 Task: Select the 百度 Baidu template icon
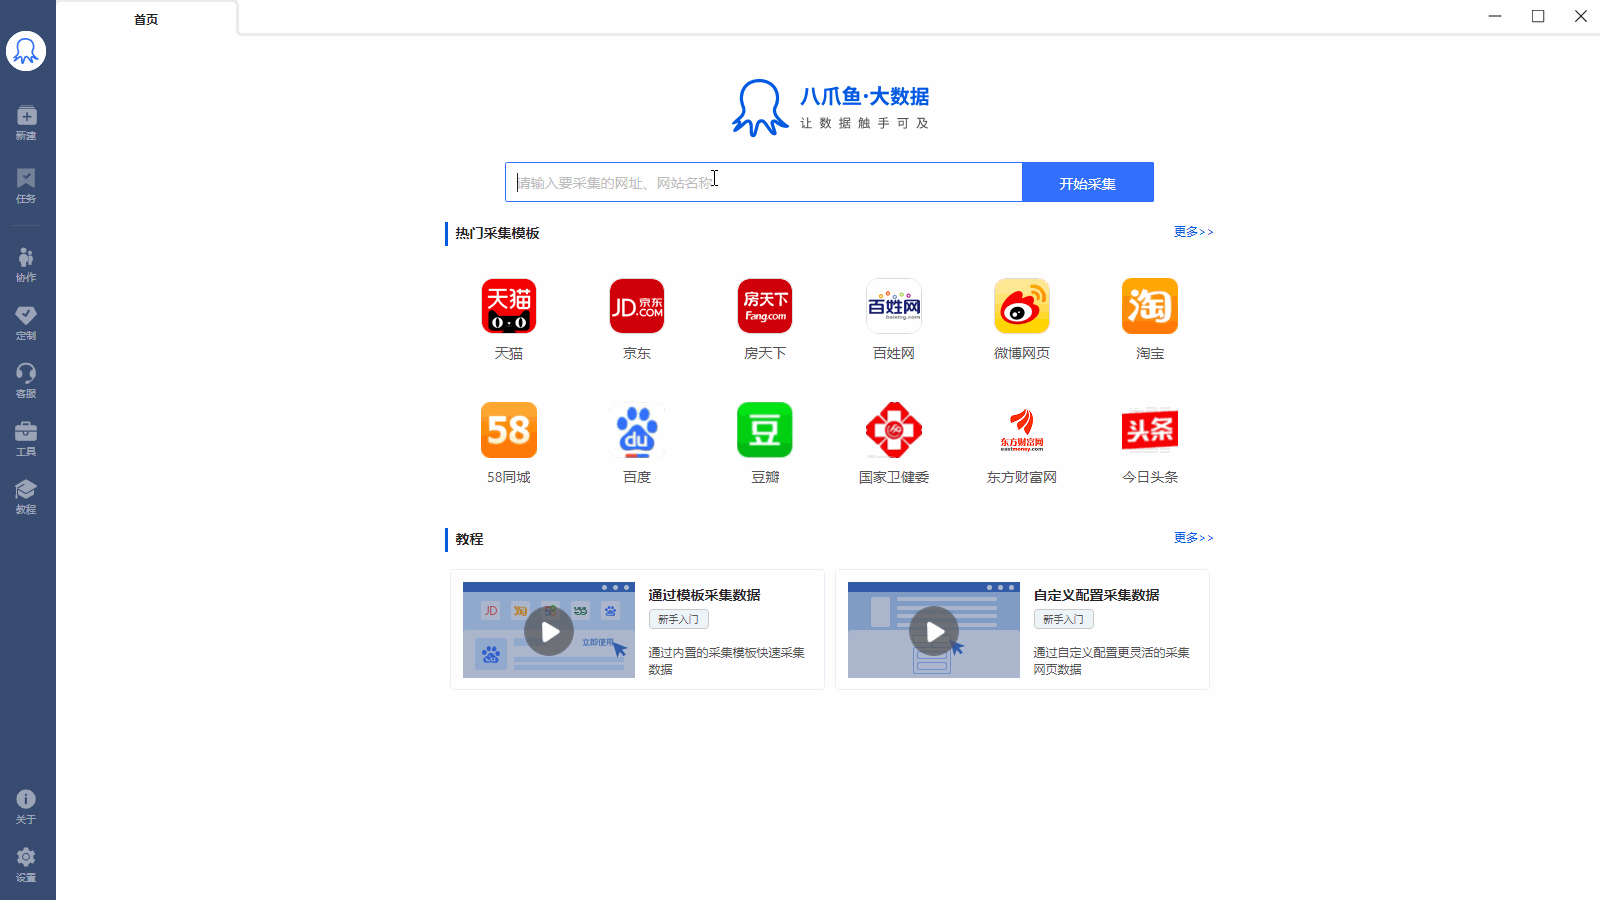pos(637,430)
